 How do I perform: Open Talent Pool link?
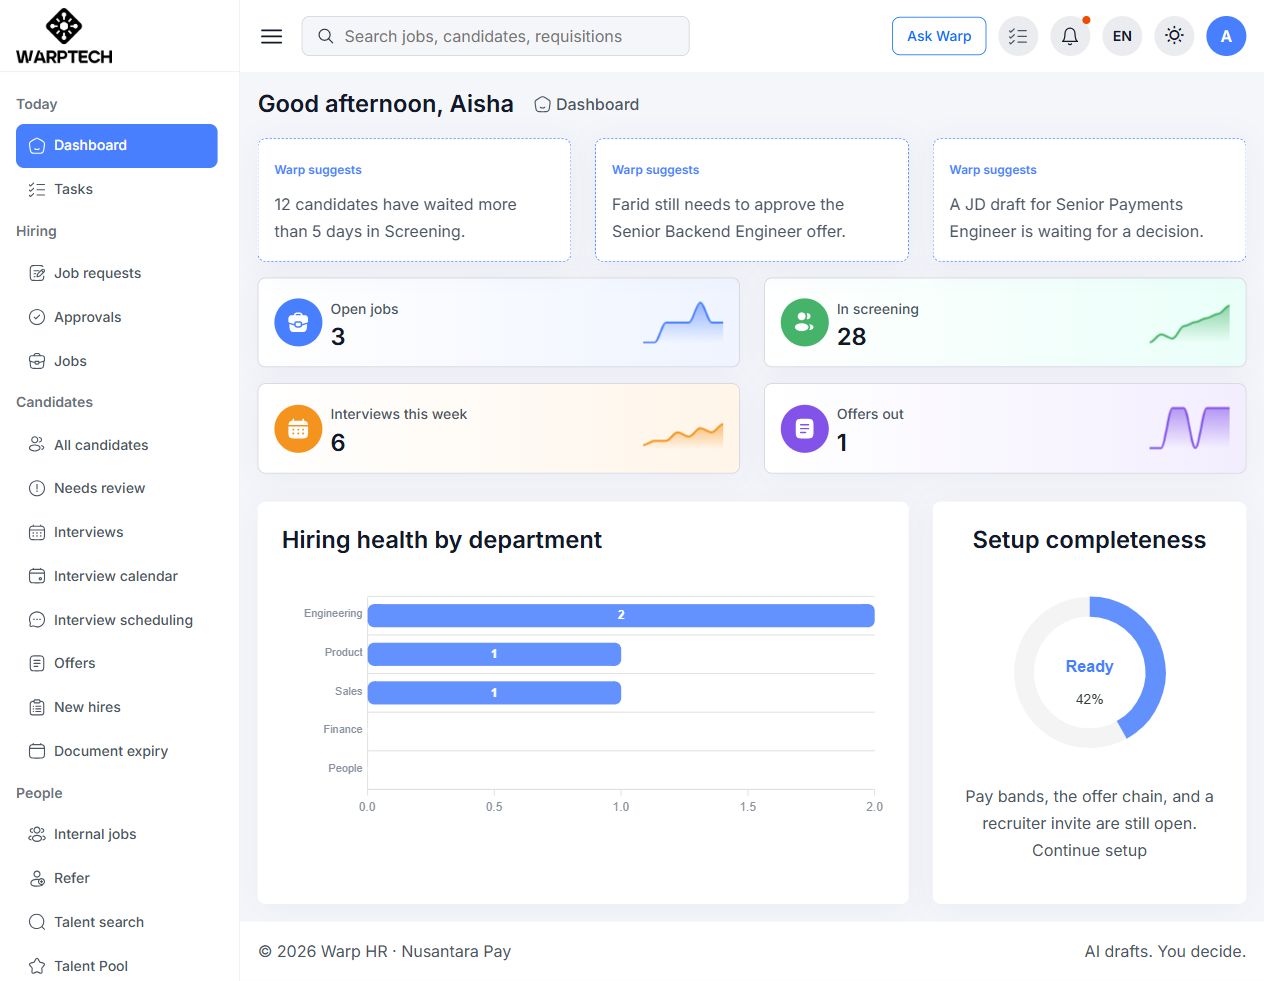116,966
